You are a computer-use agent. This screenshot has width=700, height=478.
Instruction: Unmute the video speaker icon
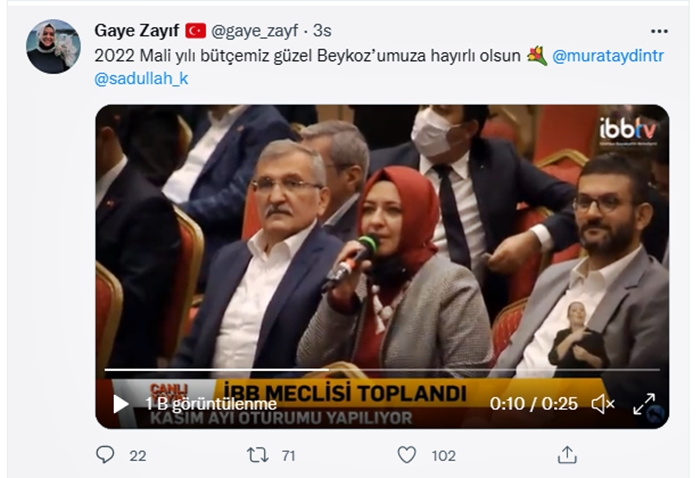pyautogui.click(x=603, y=404)
